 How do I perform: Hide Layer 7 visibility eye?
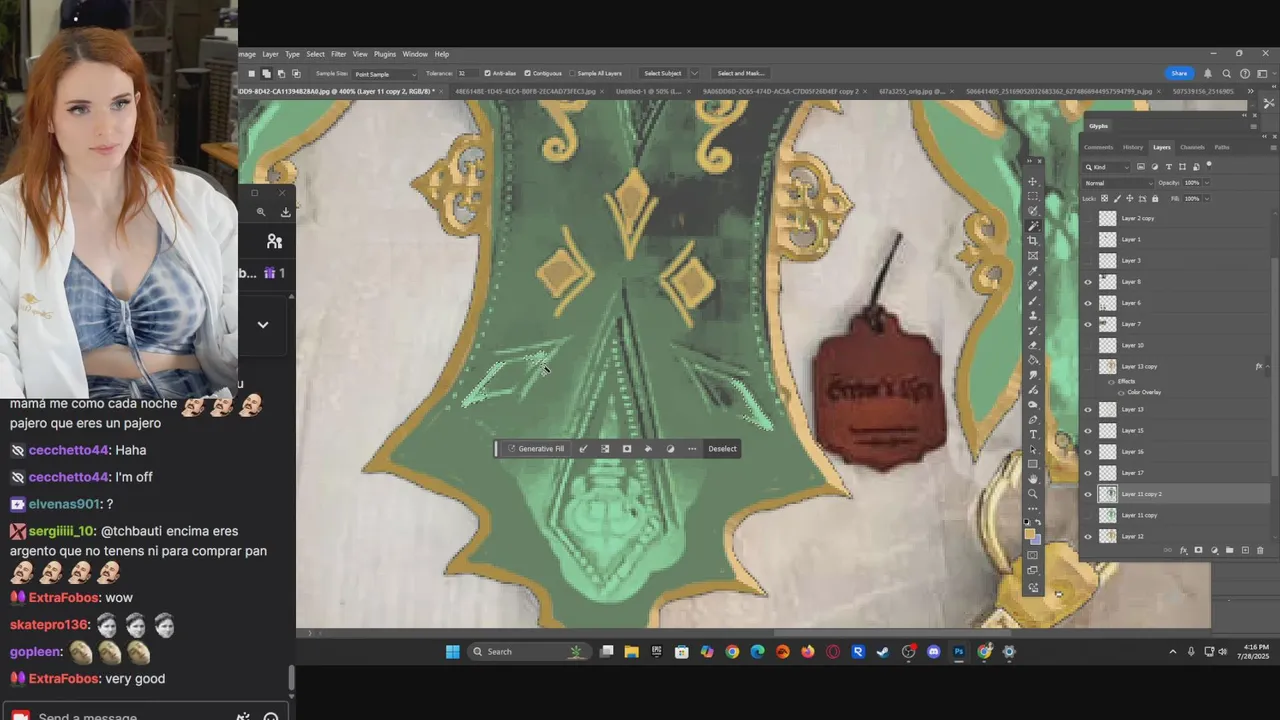pos(1088,324)
